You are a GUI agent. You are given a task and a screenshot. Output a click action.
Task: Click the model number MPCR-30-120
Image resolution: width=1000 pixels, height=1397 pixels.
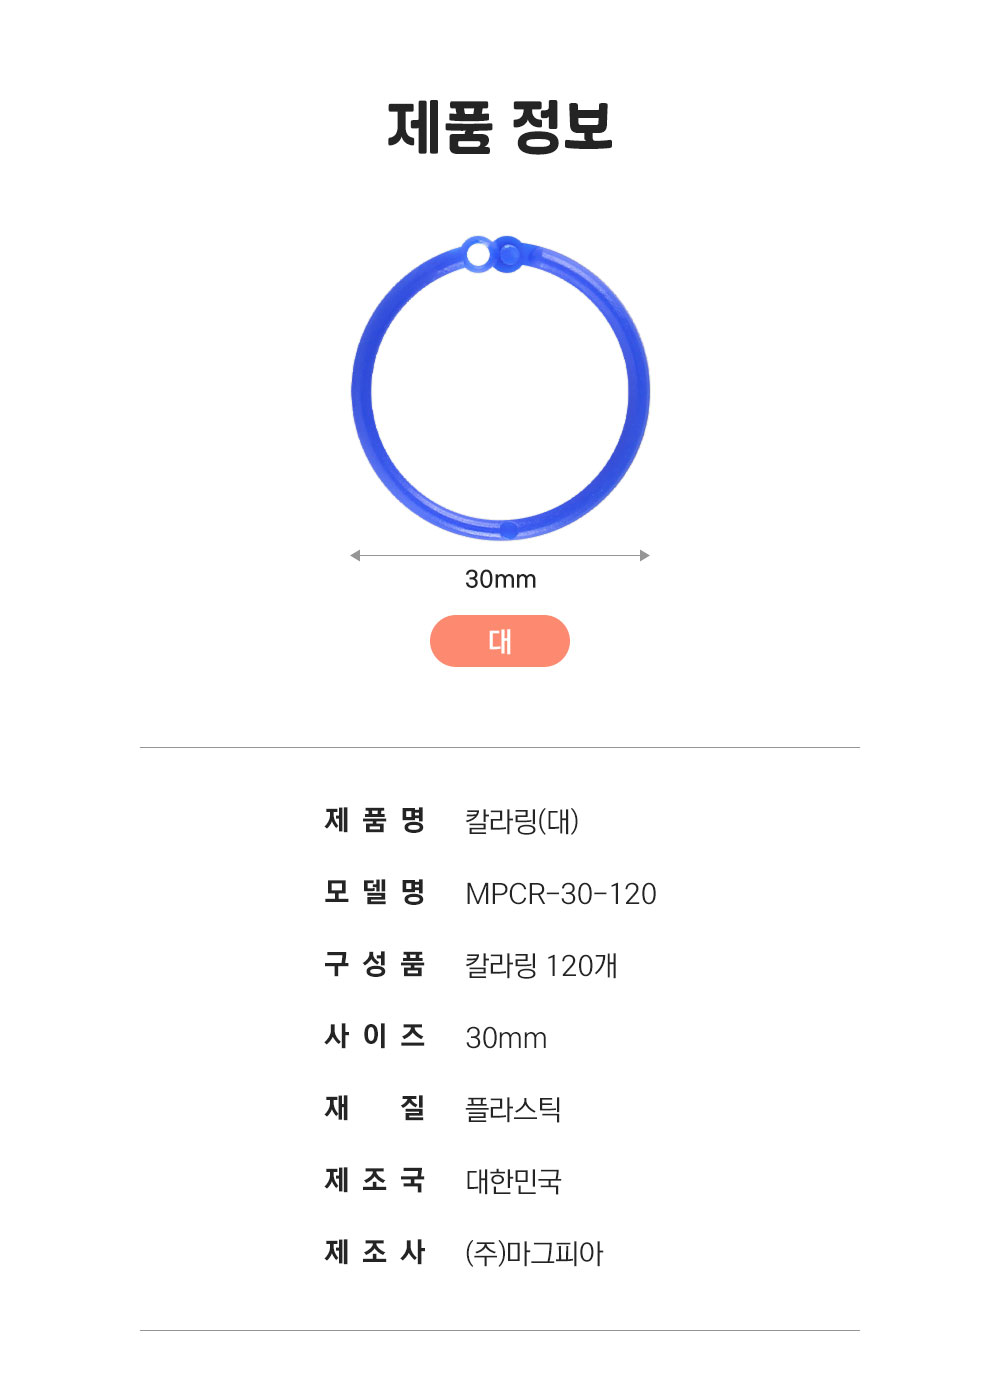coord(561,893)
